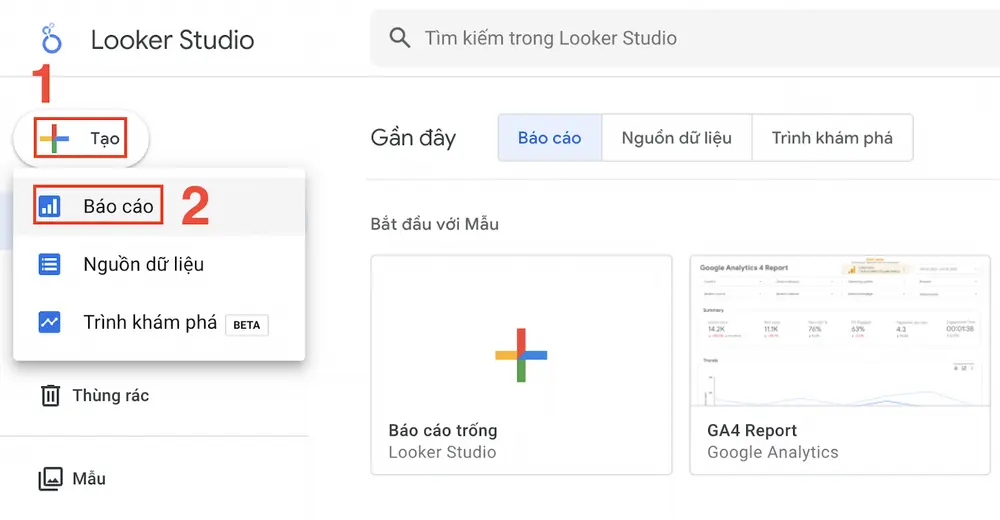Image resolution: width=1000 pixels, height=520 pixels.
Task: Click the Google Analytics subtitle text
Action: pyautogui.click(x=773, y=452)
